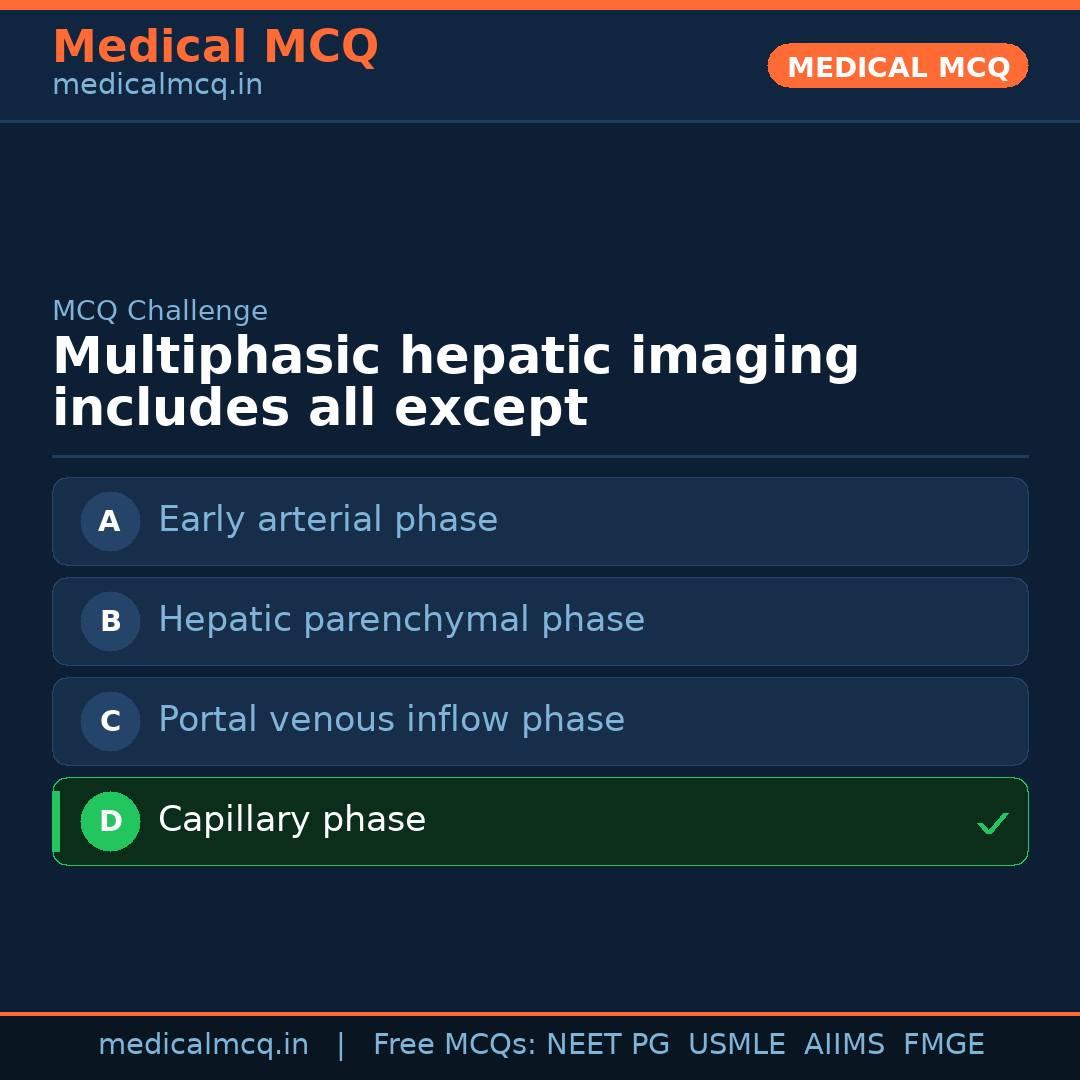Select the 'Early arterial phase' answer text
Screen dimensions: 1080x1080
pos(328,520)
